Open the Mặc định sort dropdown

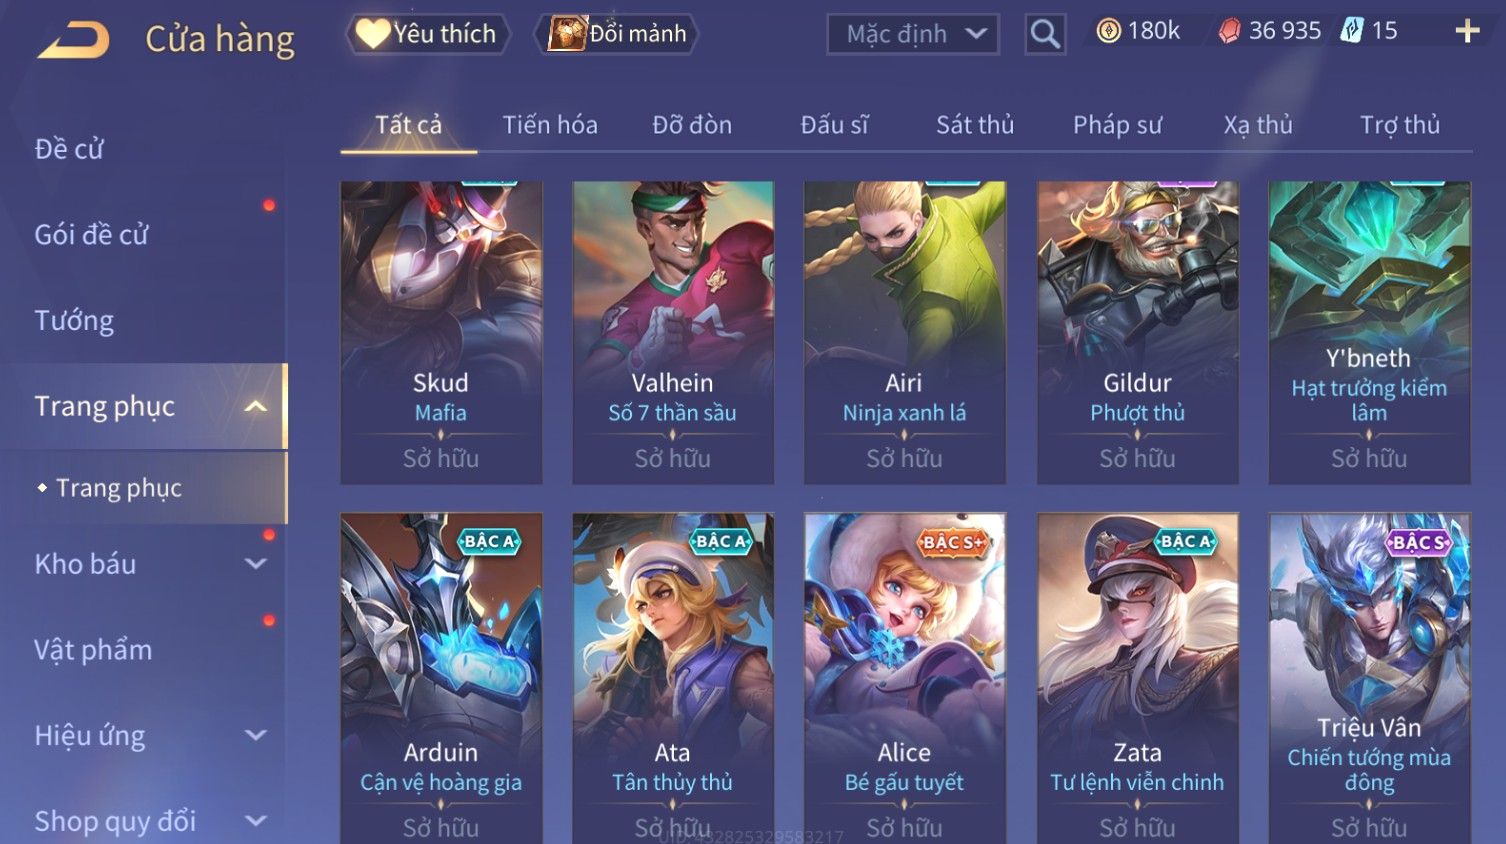913,34
